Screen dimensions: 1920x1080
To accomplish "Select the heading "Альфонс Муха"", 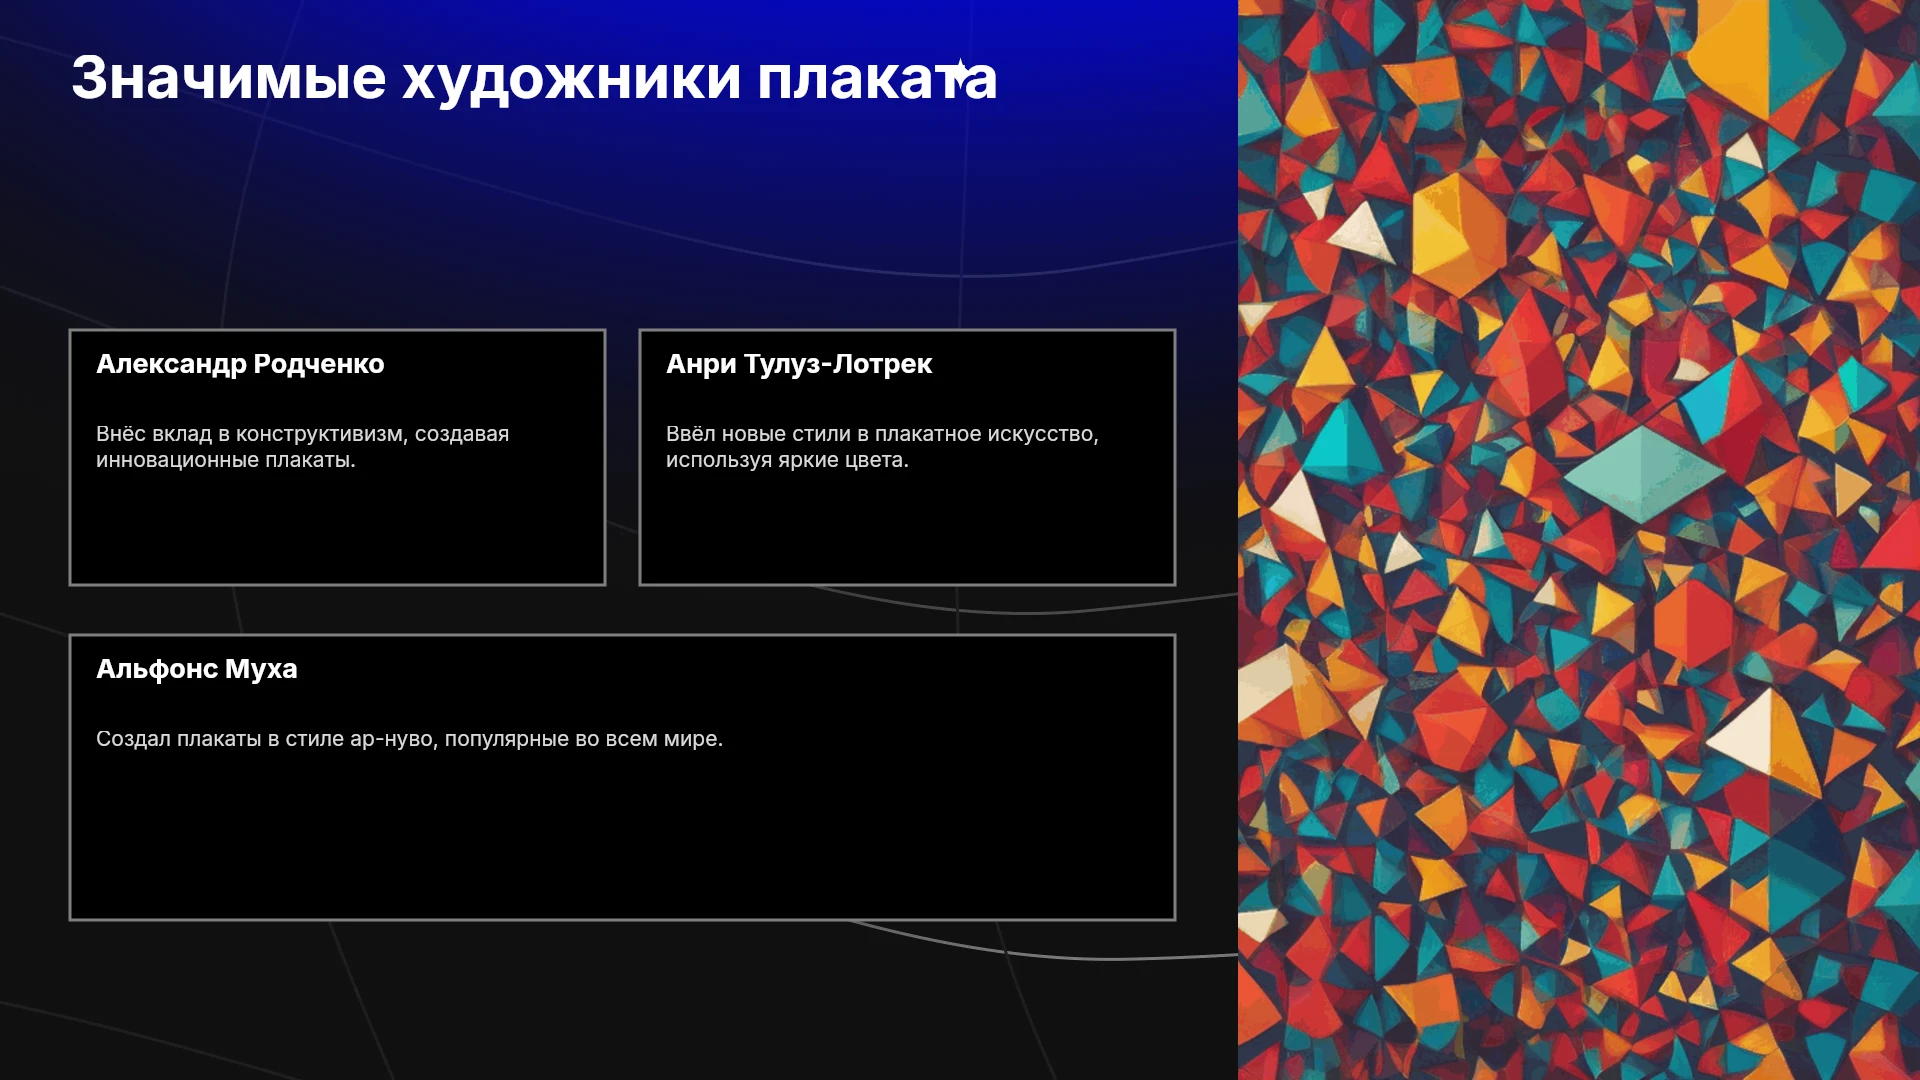I will (x=197, y=669).
